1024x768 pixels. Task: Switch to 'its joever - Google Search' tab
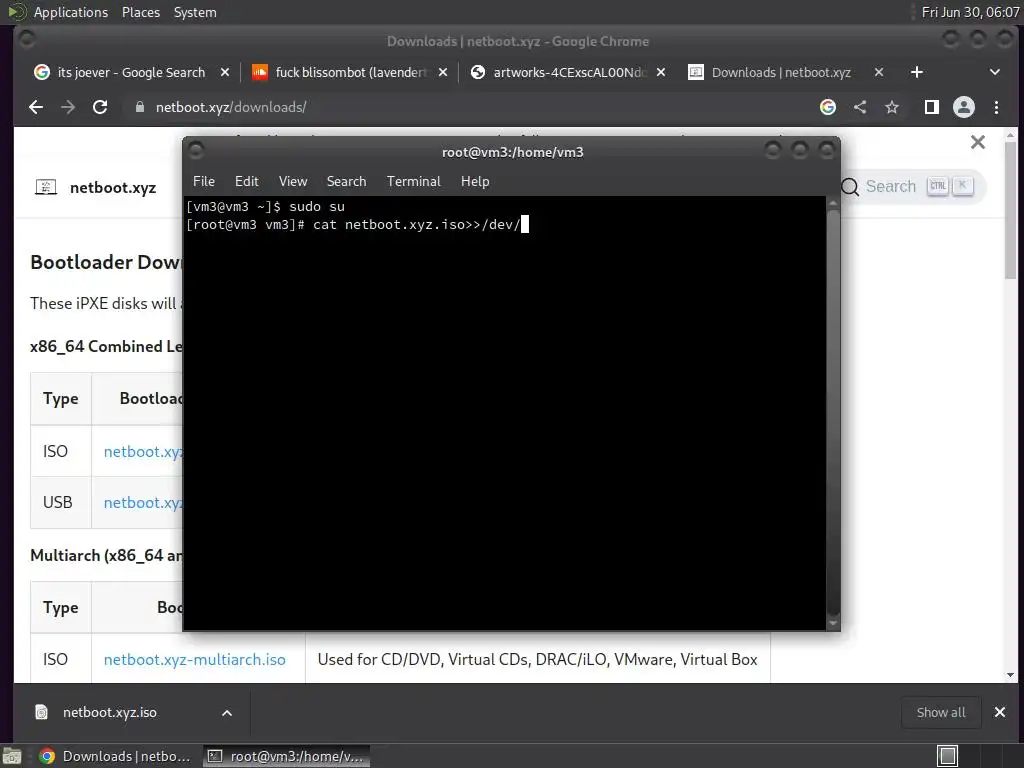pyautogui.click(x=131, y=72)
